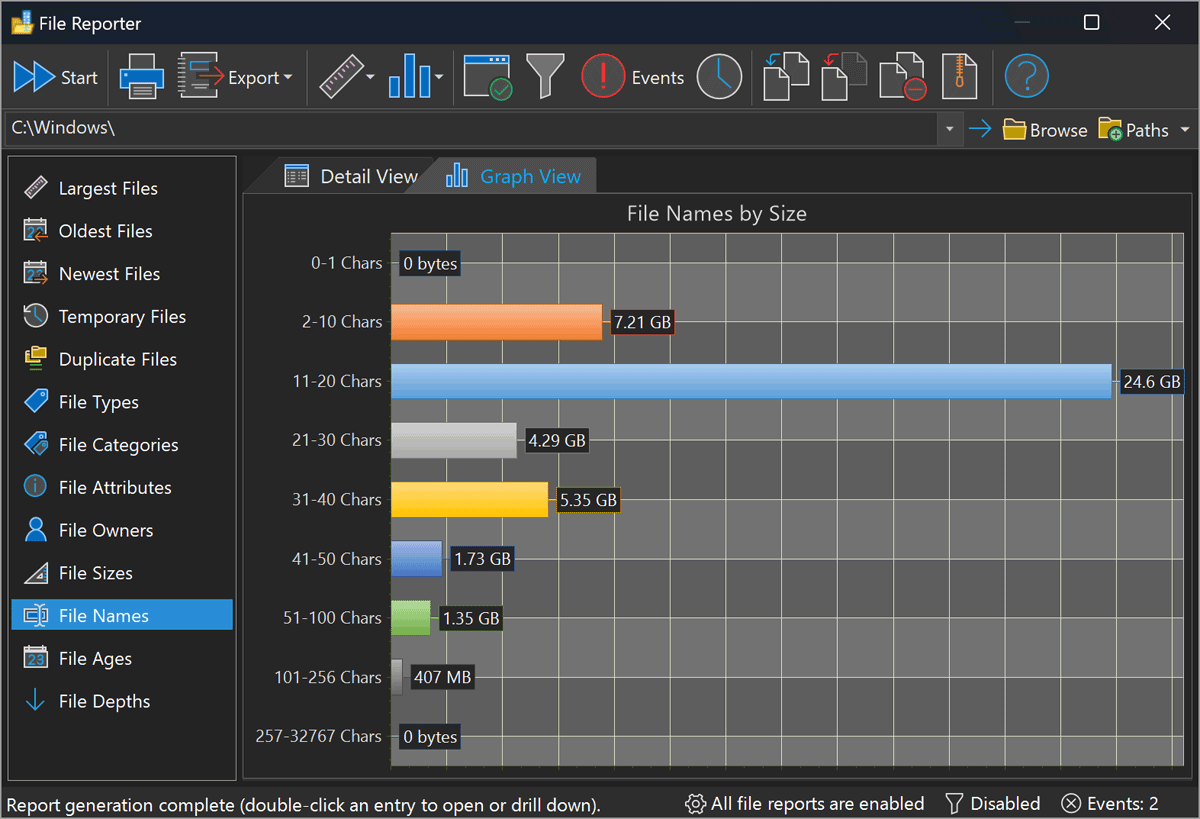Open the Events alert icon
This screenshot has width=1200, height=819.
pyautogui.click(x=603, y=77)
